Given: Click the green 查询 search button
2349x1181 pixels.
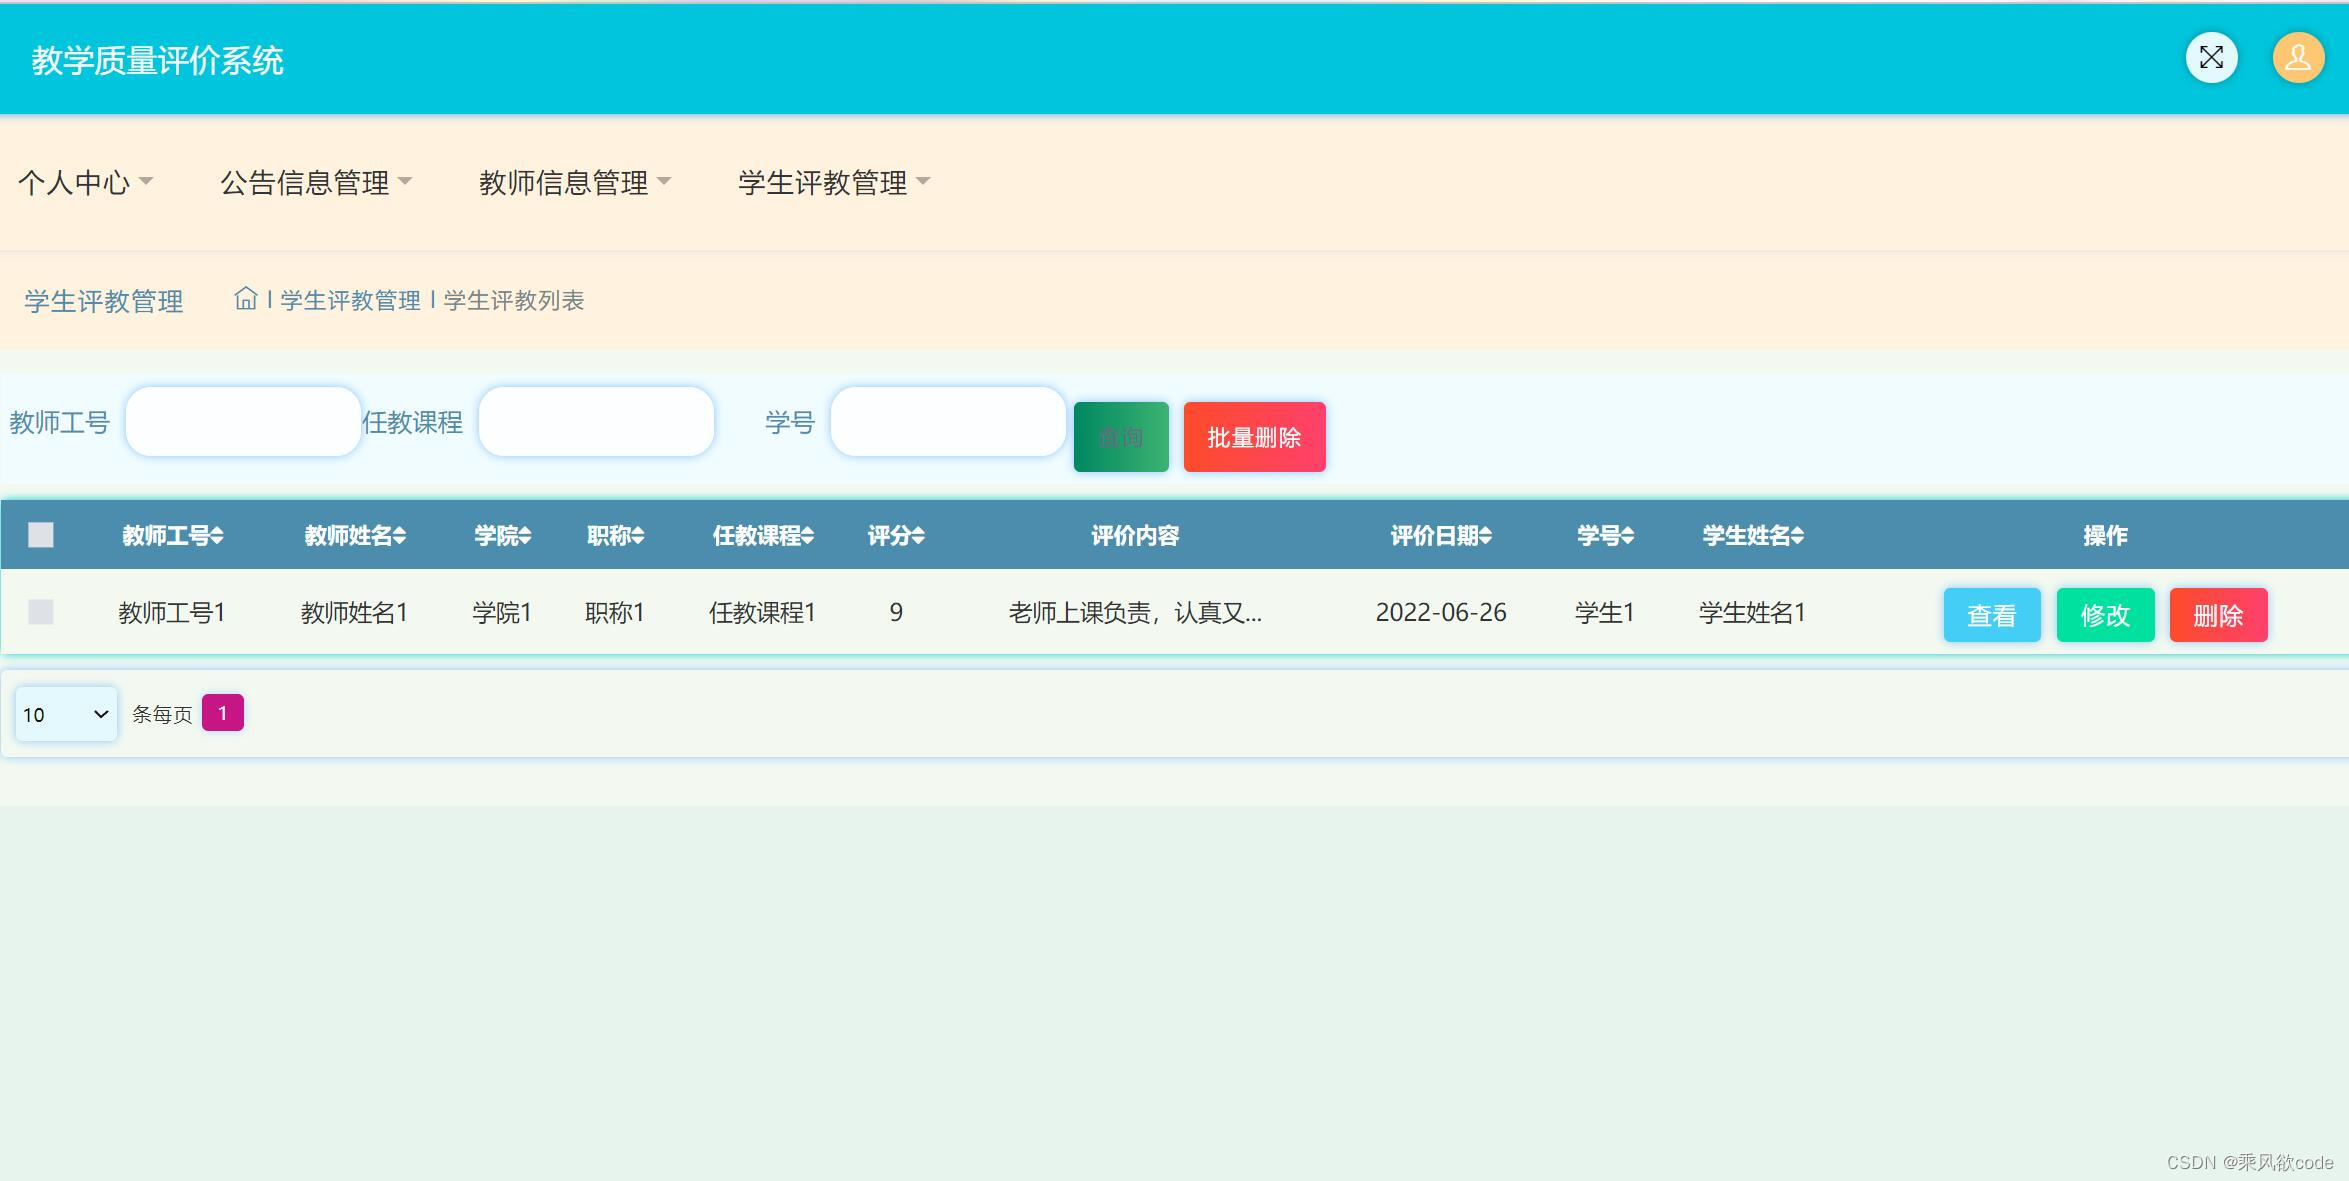Looking at the screenshot, I should tap(1121, 437).
